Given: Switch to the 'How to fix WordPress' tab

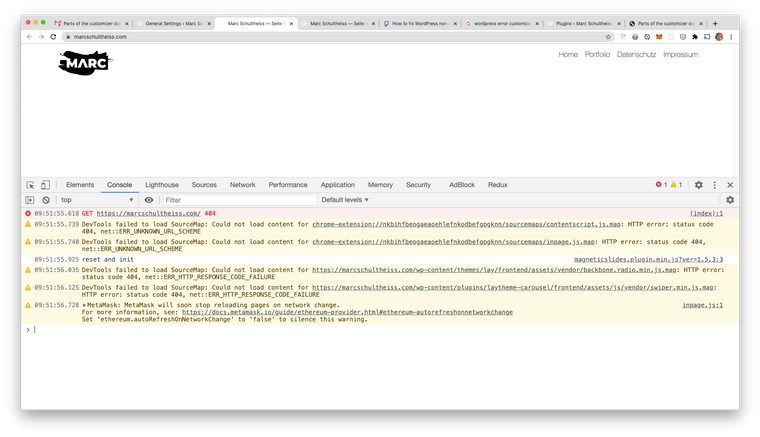Looking at the screenshot, I should click(x=419, y=23).
